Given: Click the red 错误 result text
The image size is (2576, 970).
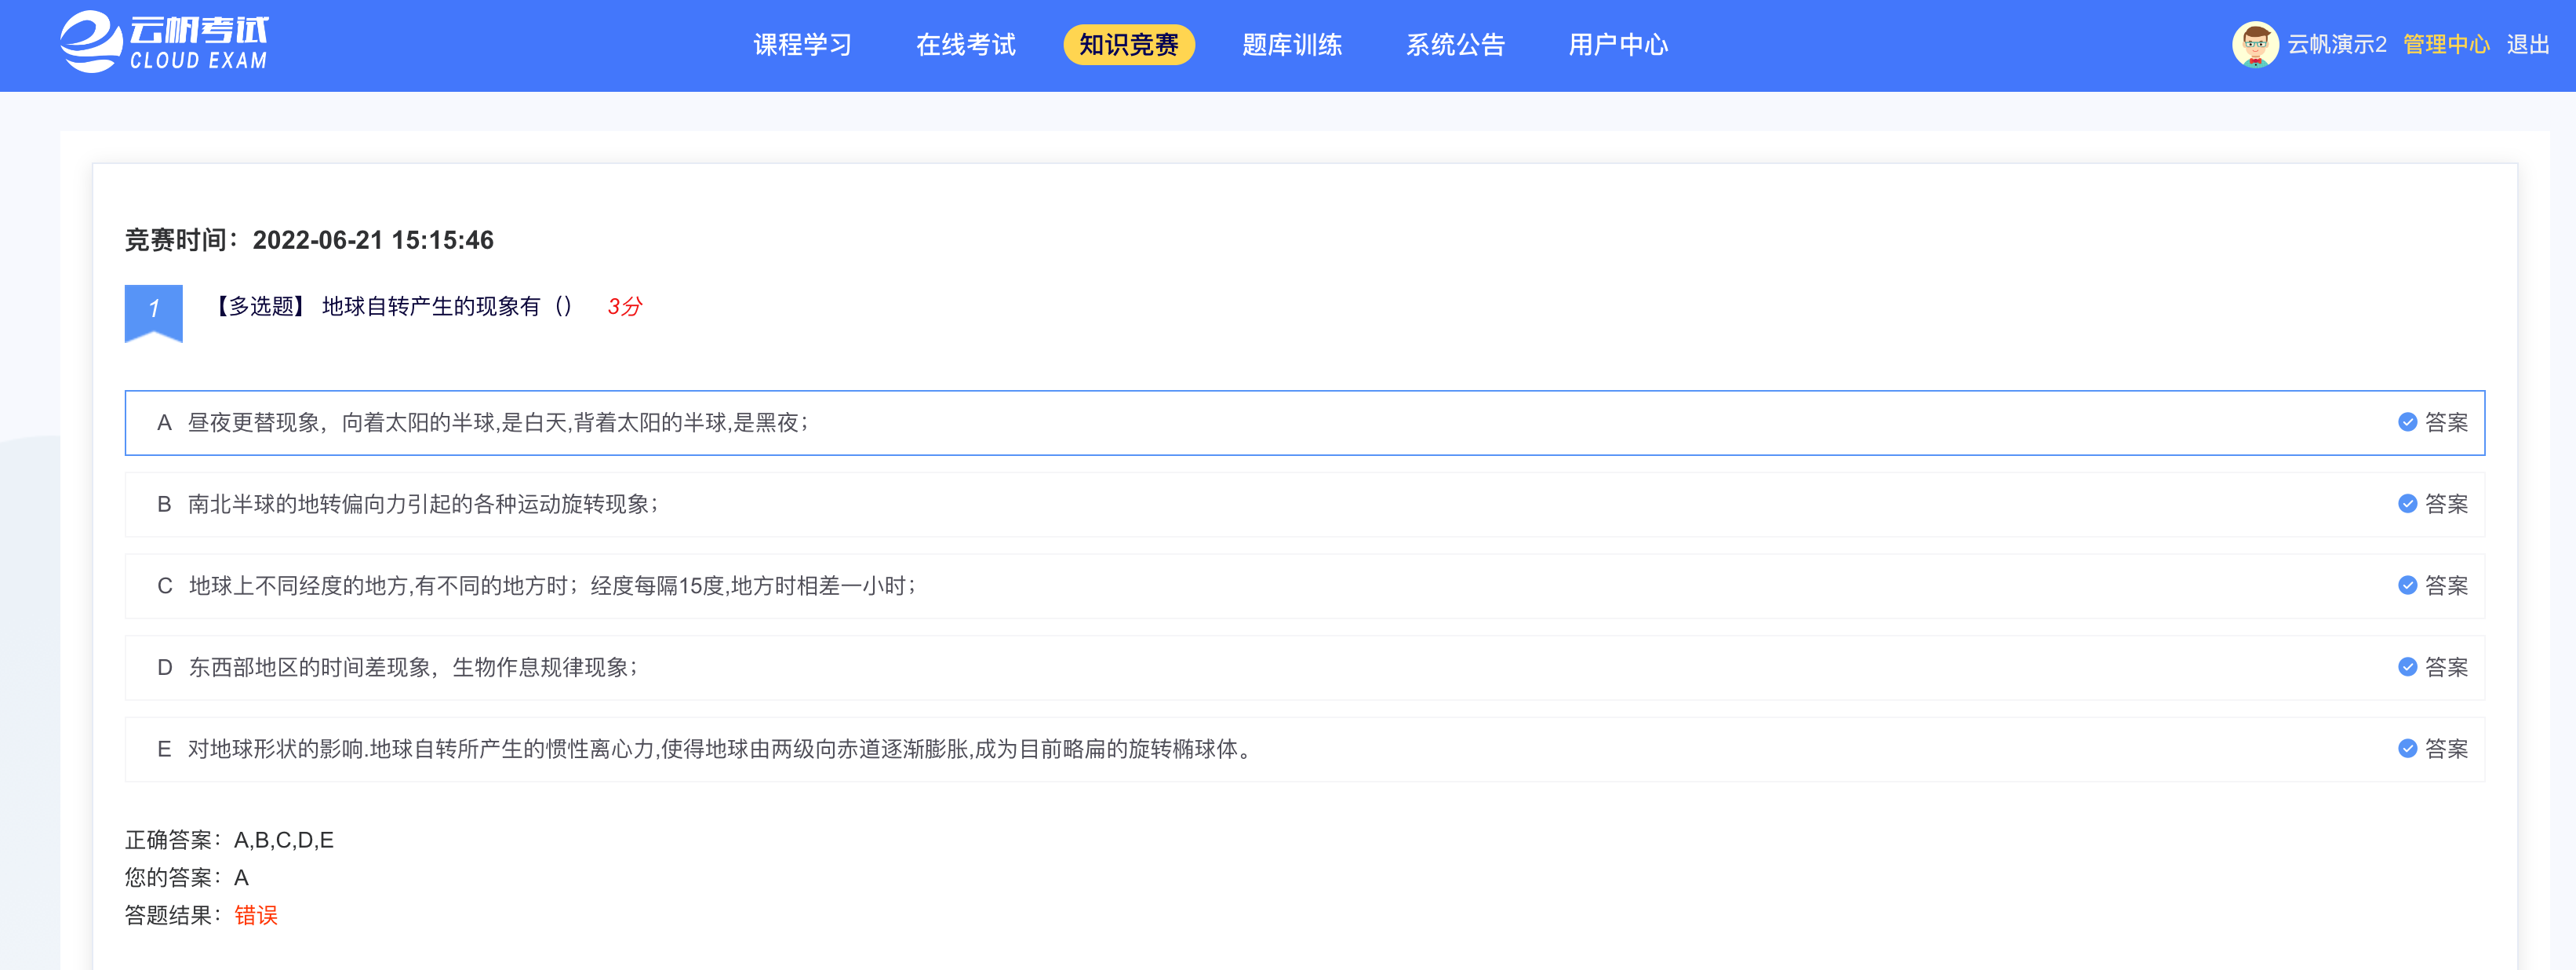Looking at the screenshot, I should point(256,915).
